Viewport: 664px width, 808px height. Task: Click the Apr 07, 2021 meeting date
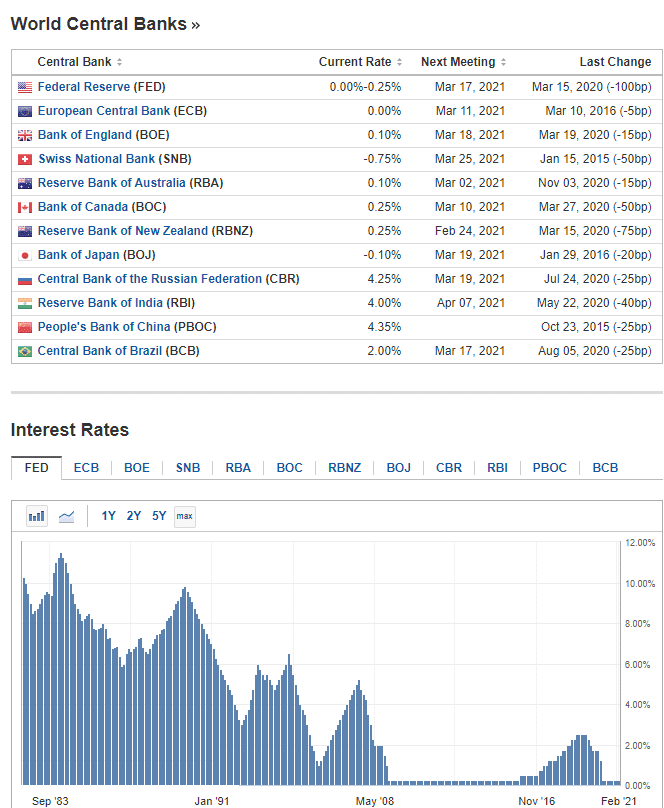click(x=471, y=303)
